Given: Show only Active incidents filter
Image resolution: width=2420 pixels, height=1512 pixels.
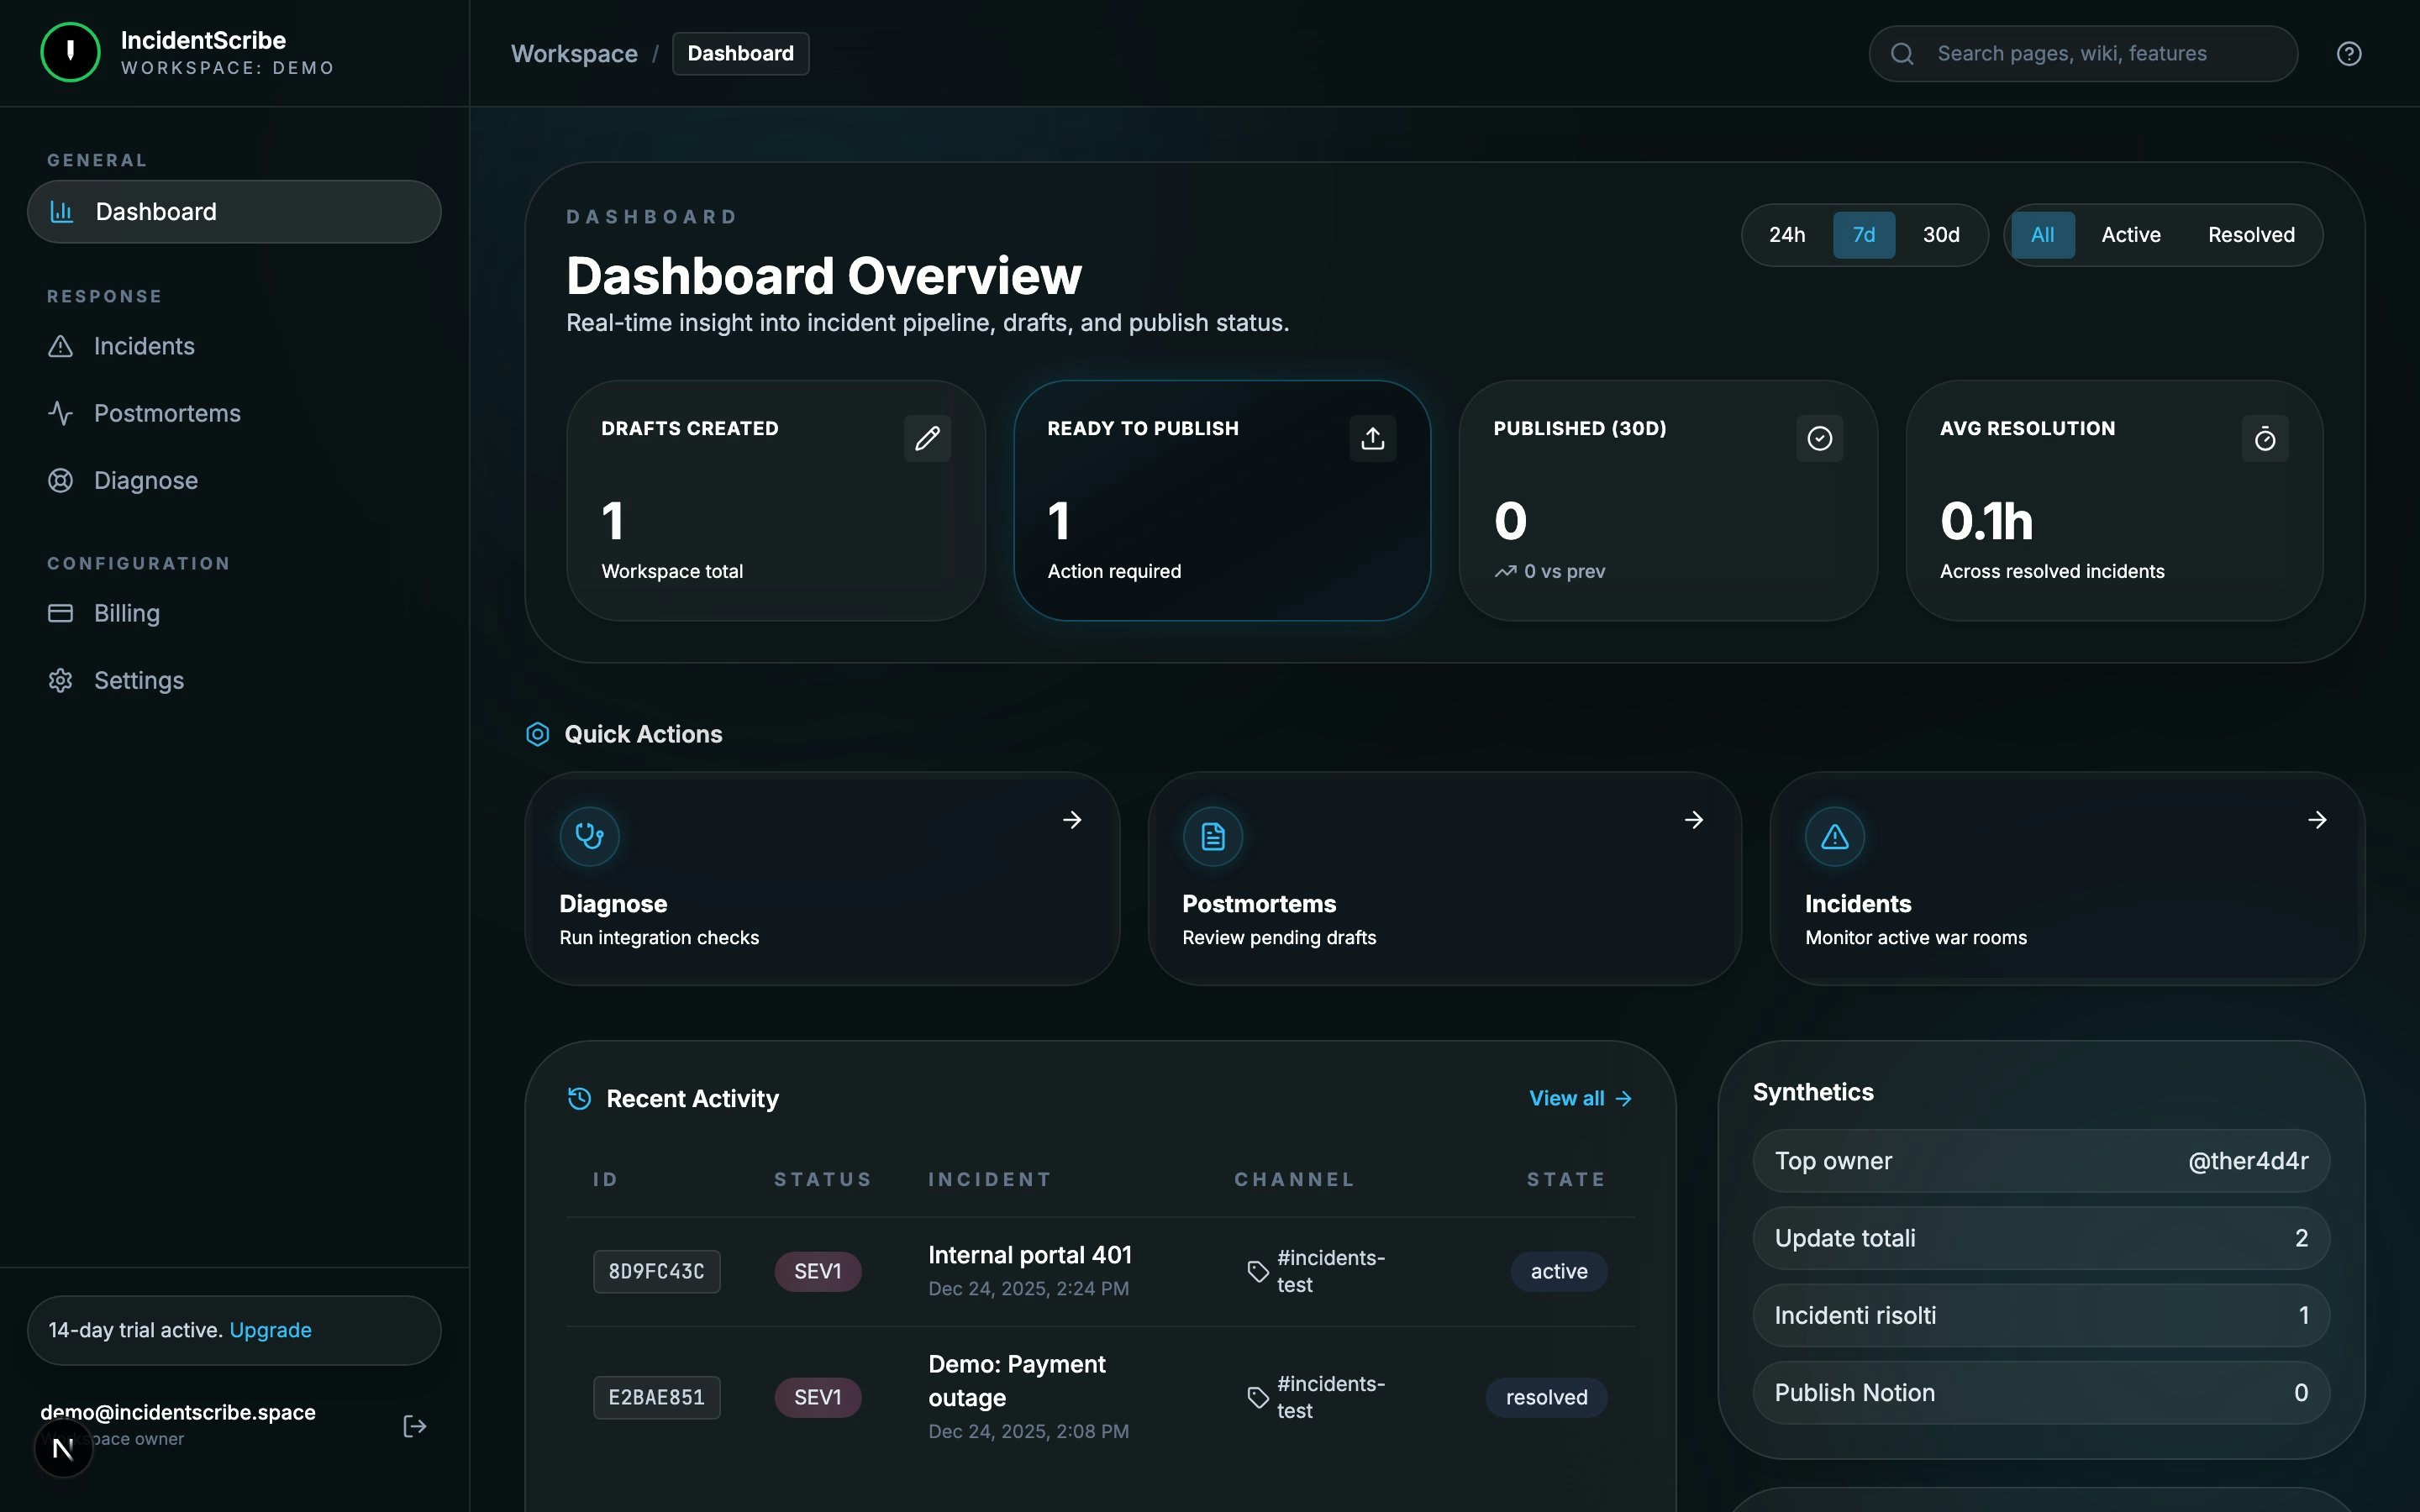Looking at the screenshot, I should [2130, 235].
